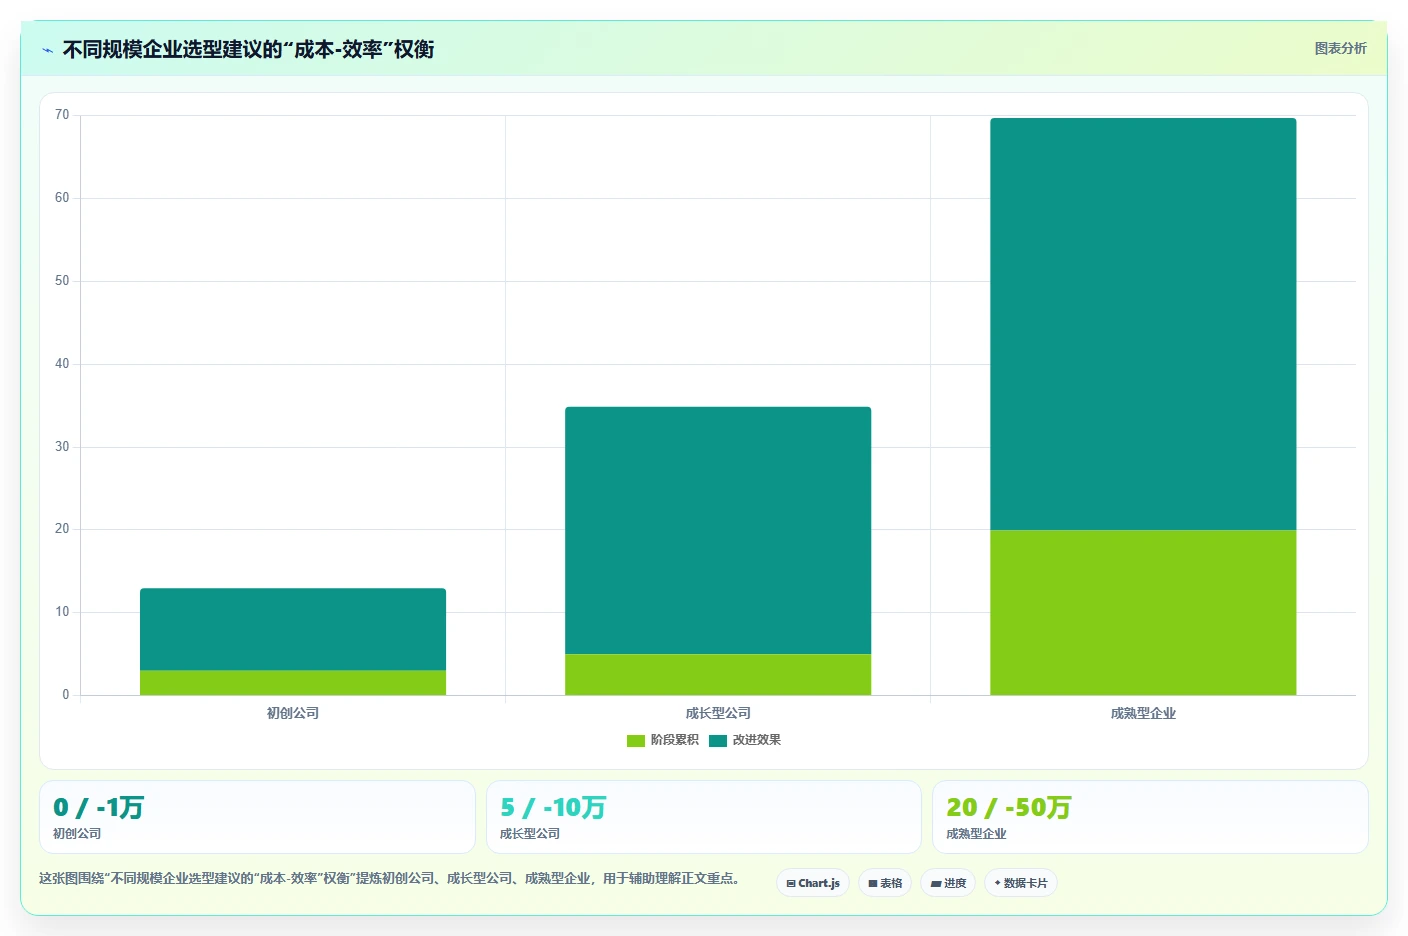The width and height of the screenshot is (1408, 936).
Task: Click the light green 阶段累积 legend swatch
Action: click(636, 741)
